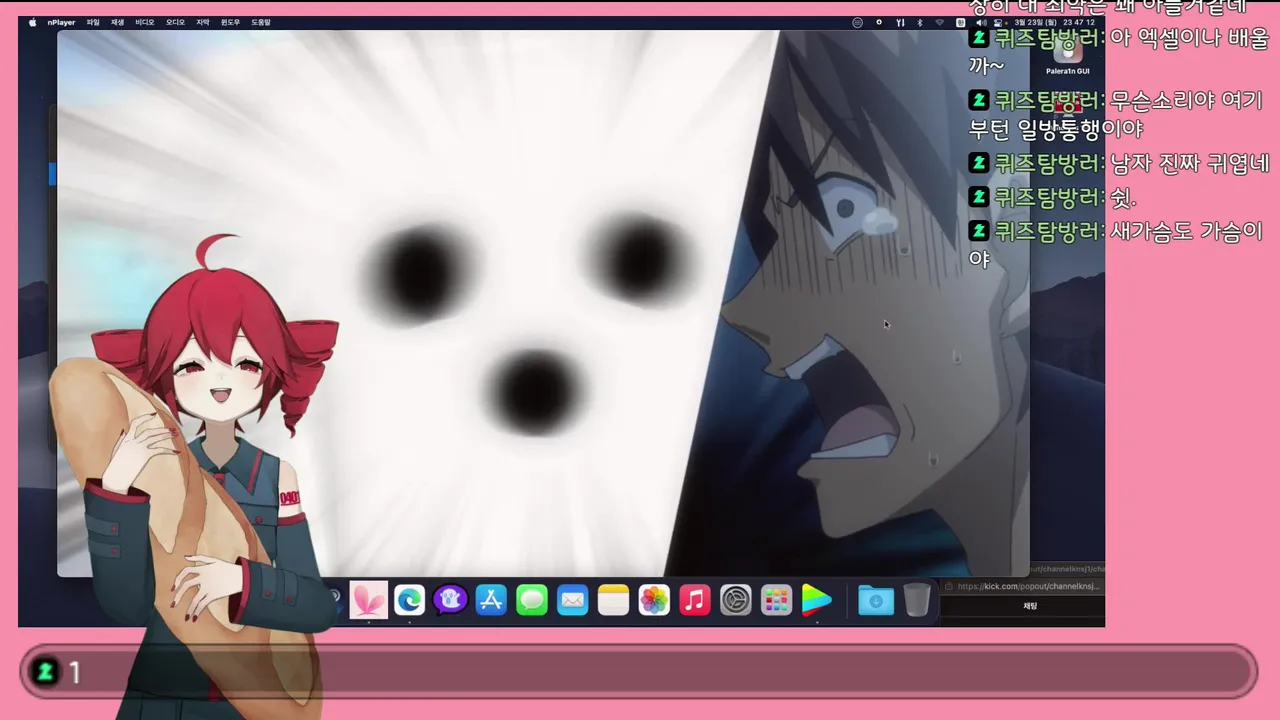This screenshot has width=1280, height=720.
Task: Click the date and clock in menu bar
Action: click(x=1055, y=22)
